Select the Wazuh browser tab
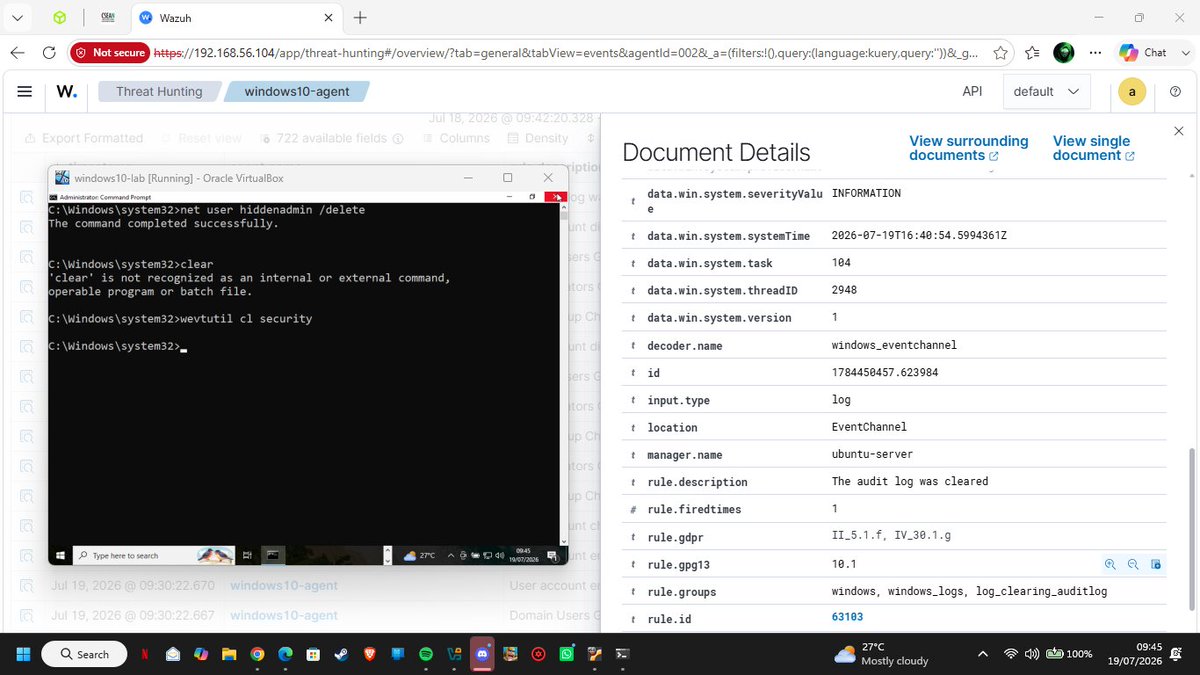The height and width of the screenshot is (675, 1200). tap(236, 18)
